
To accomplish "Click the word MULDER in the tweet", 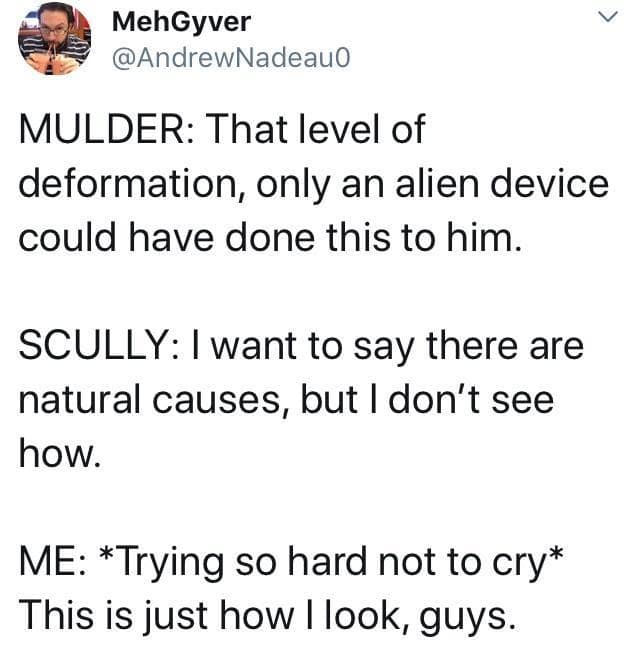I will point(90,133).
